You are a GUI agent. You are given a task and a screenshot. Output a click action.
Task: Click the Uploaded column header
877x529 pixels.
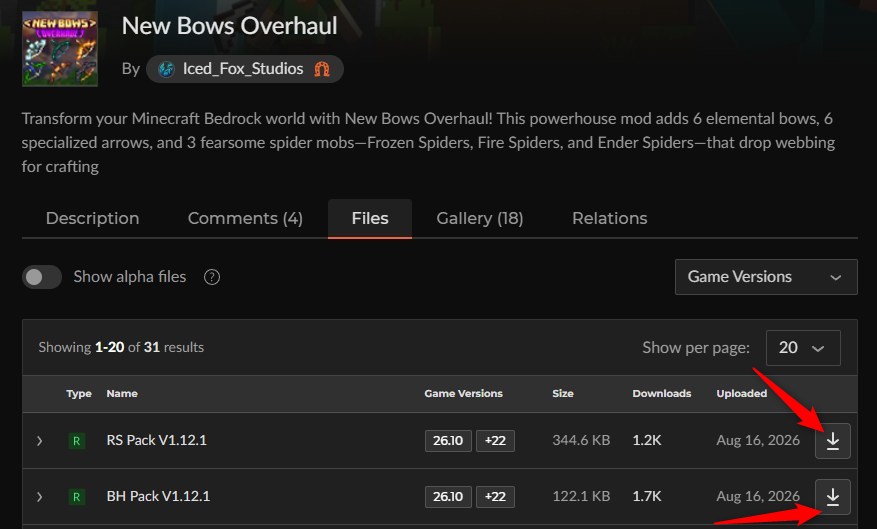(x=742, y=394)
